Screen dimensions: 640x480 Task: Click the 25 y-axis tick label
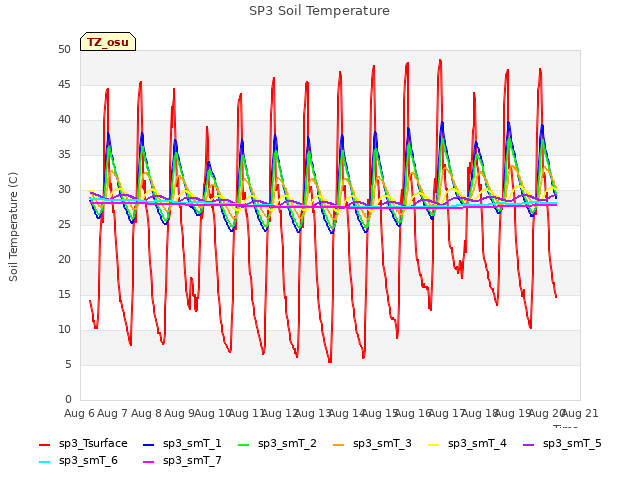click(x=64, y=224)
